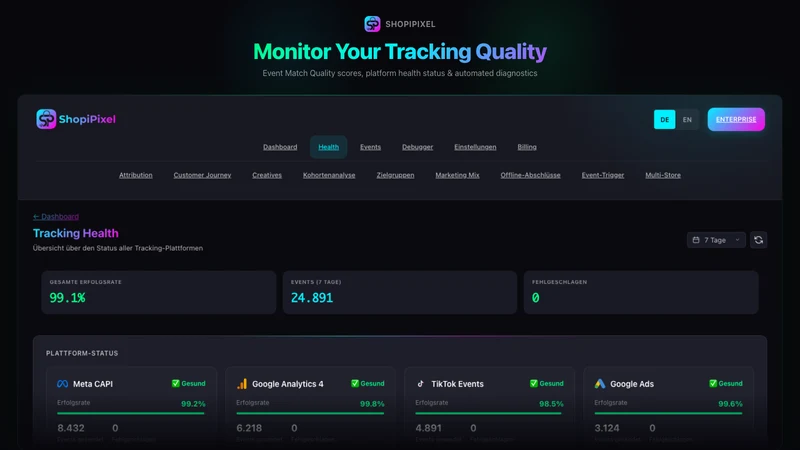Open the Marketing Mix link
800x450 pixels.
457,175
